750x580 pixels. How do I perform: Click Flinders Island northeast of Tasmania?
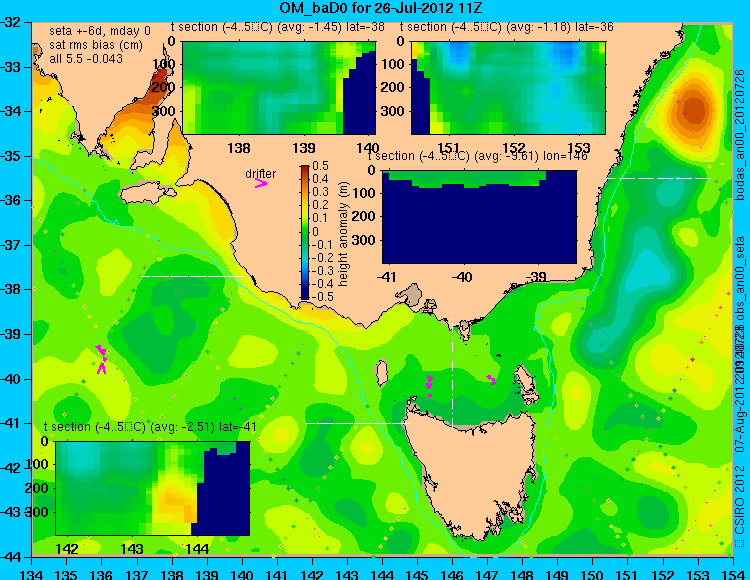528,380
